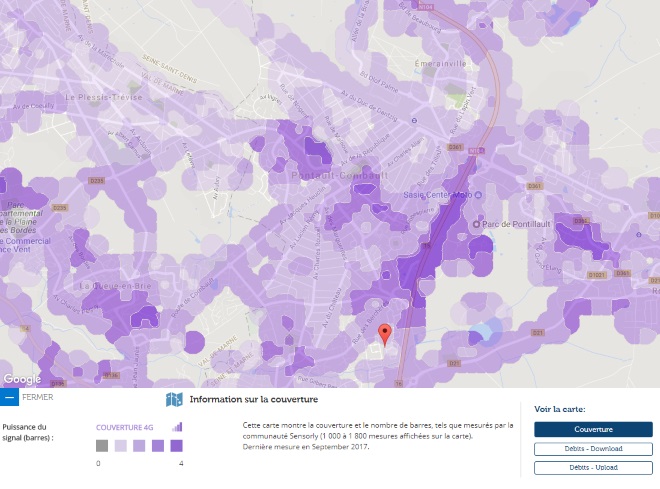The width and height of the screenshot is (660, 489).
Task: Click the Voir la carte heading
Action: tap(560, 409)
